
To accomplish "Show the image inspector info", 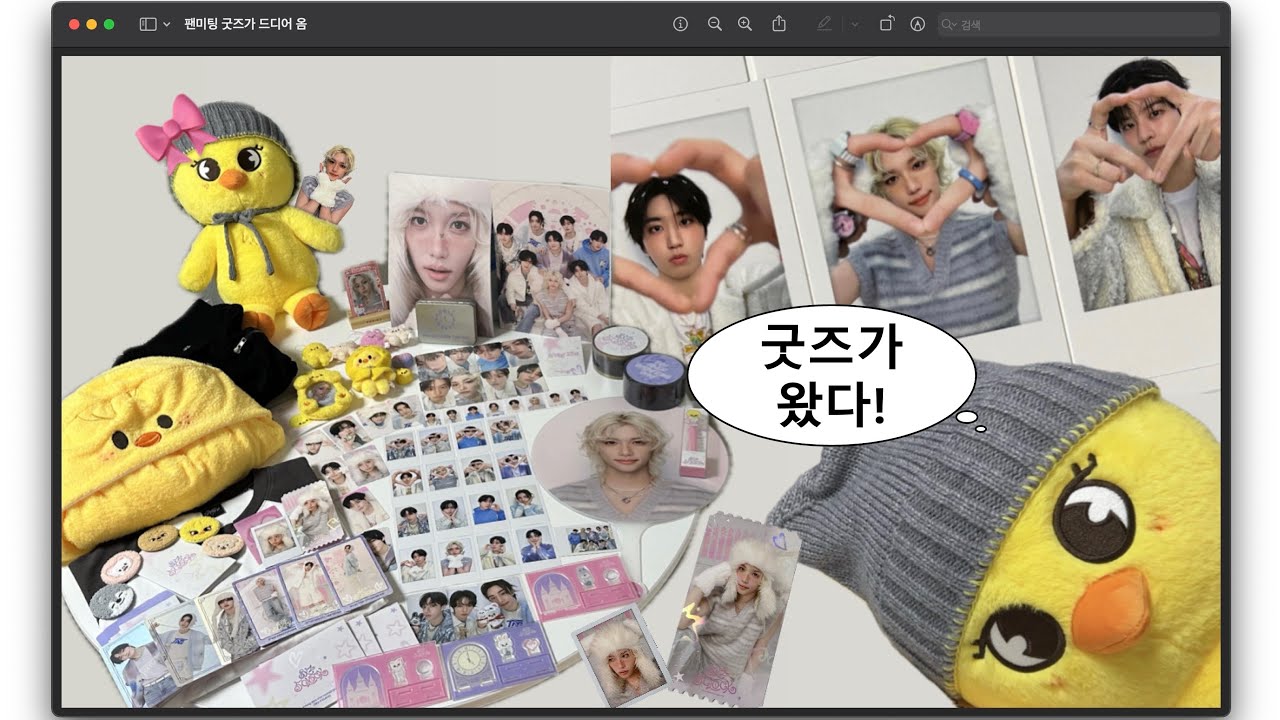I will pyautogui.click(x=681, y=24).
